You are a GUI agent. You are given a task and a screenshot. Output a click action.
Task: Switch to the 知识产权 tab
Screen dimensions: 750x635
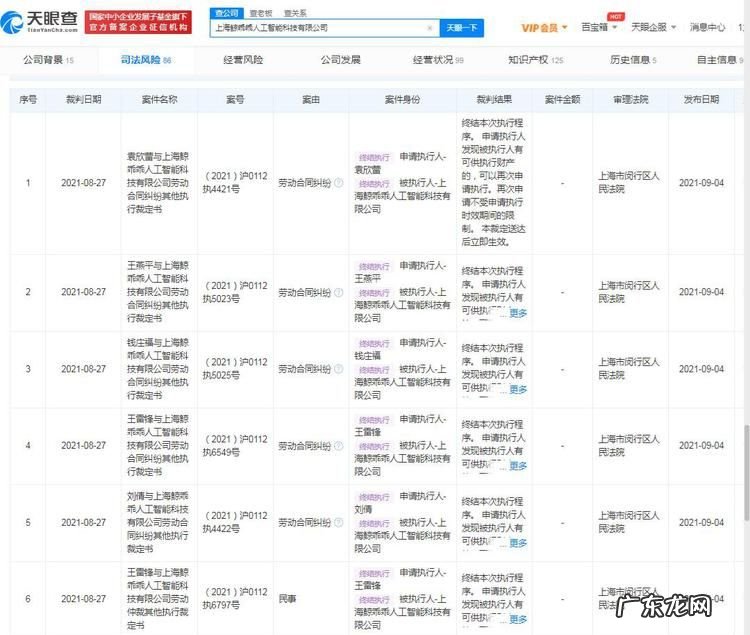[x=536, y=60]
